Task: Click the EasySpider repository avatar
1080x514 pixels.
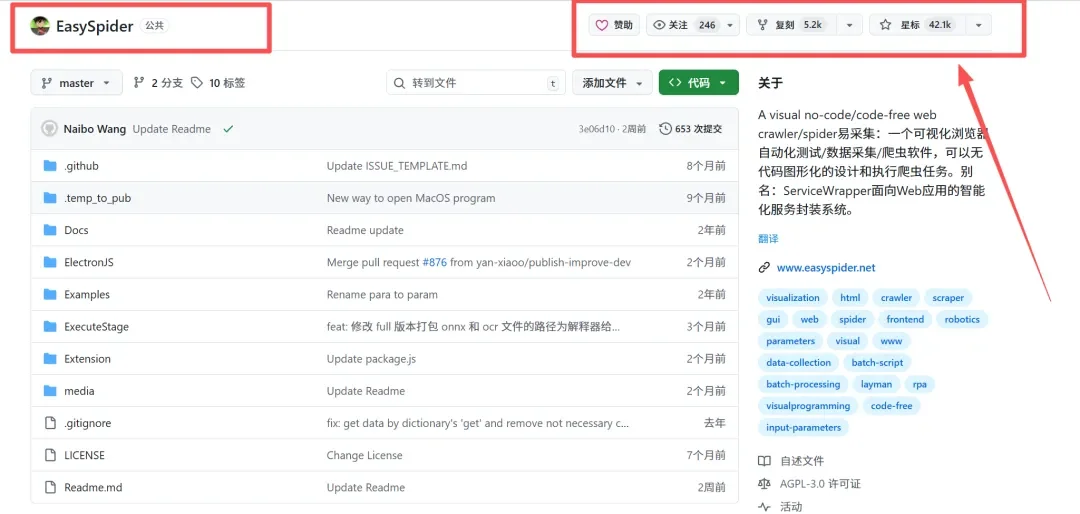Action: tap(40, 26)
